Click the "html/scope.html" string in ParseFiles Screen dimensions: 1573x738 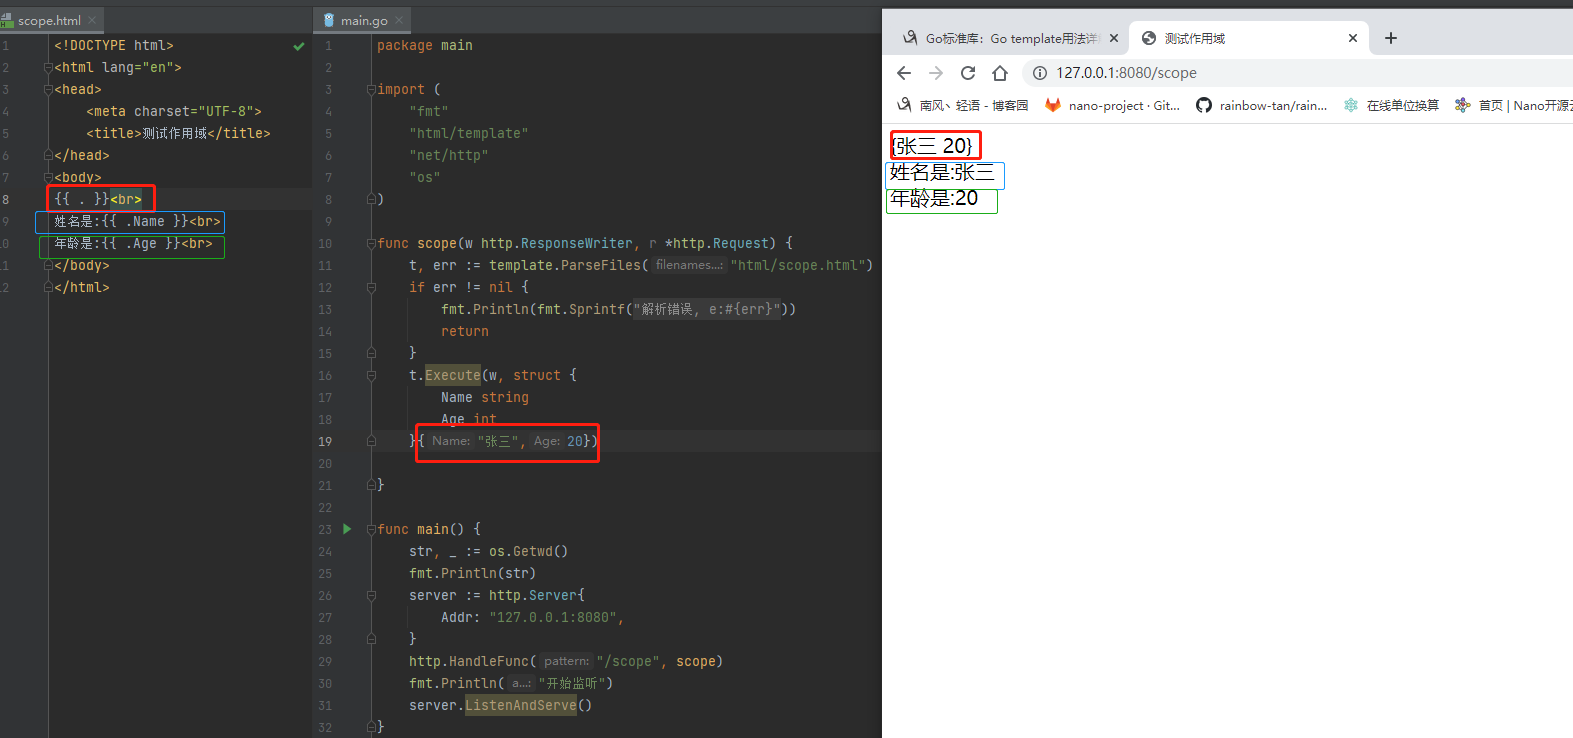click(x=797, y=266)
